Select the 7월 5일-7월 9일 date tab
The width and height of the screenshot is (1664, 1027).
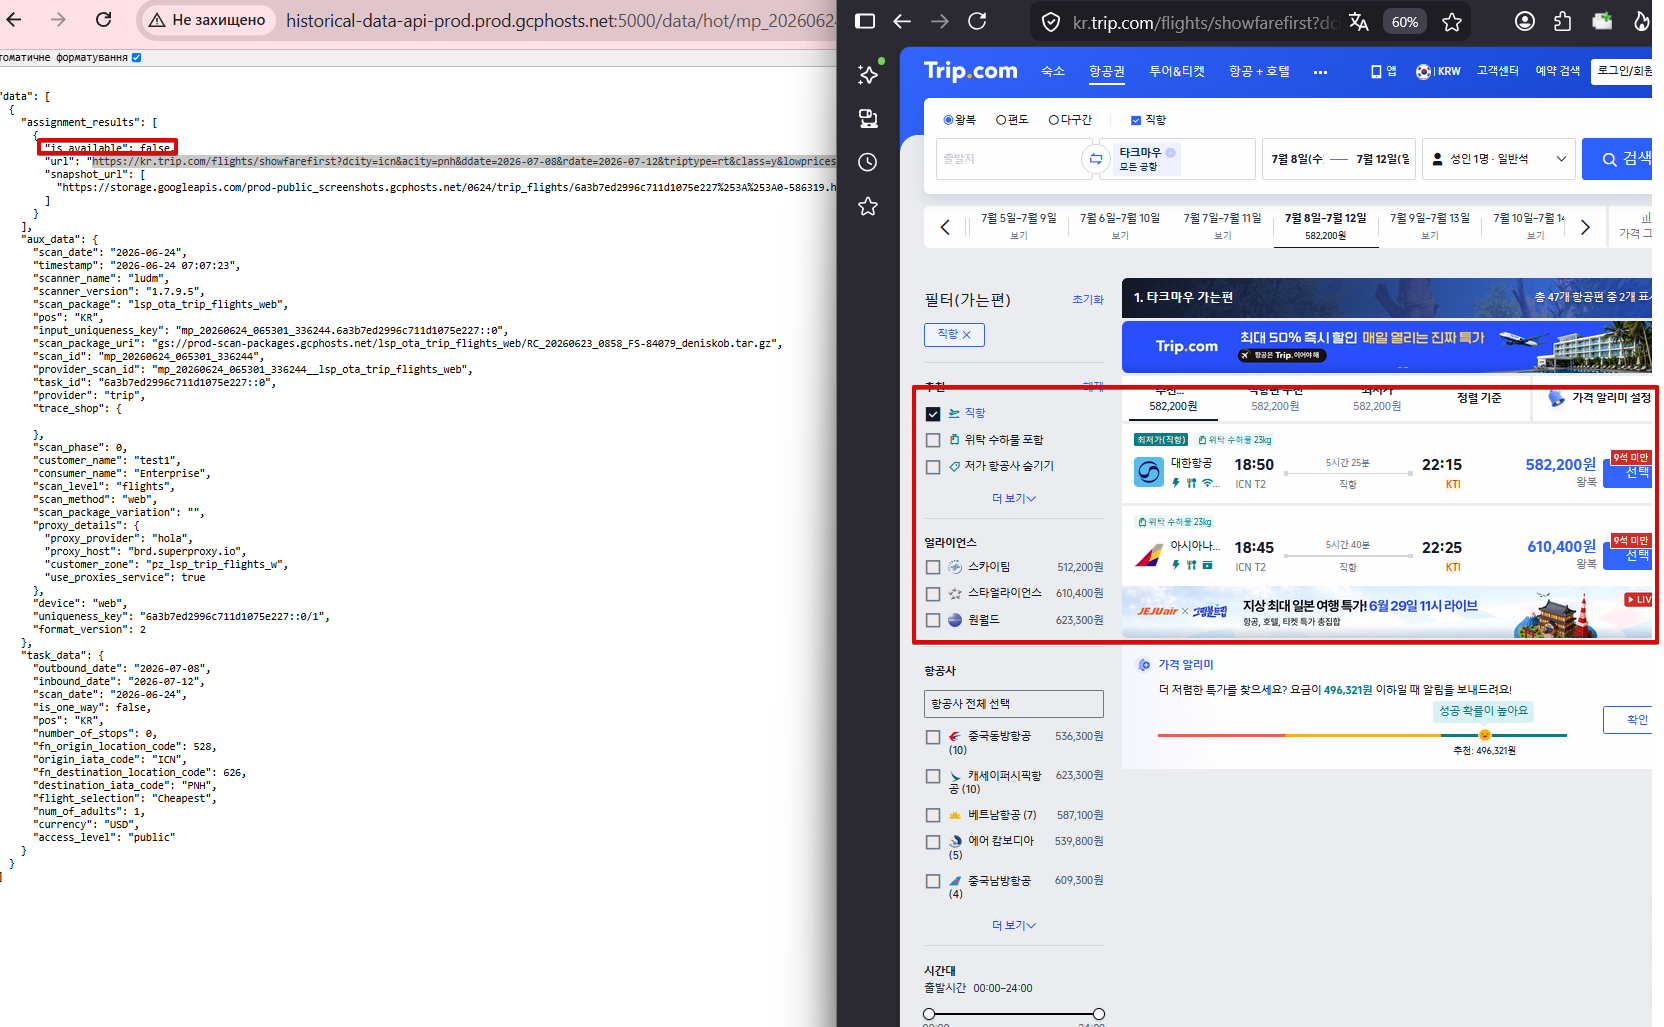point(1019,226)
